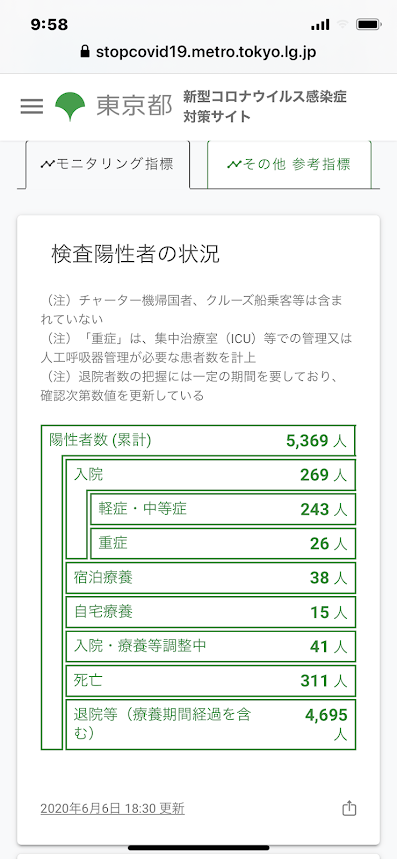Tap chart icon in その他 参考指標 tab
This screenshot has width=397, height=859.
[x=234, y=164]
